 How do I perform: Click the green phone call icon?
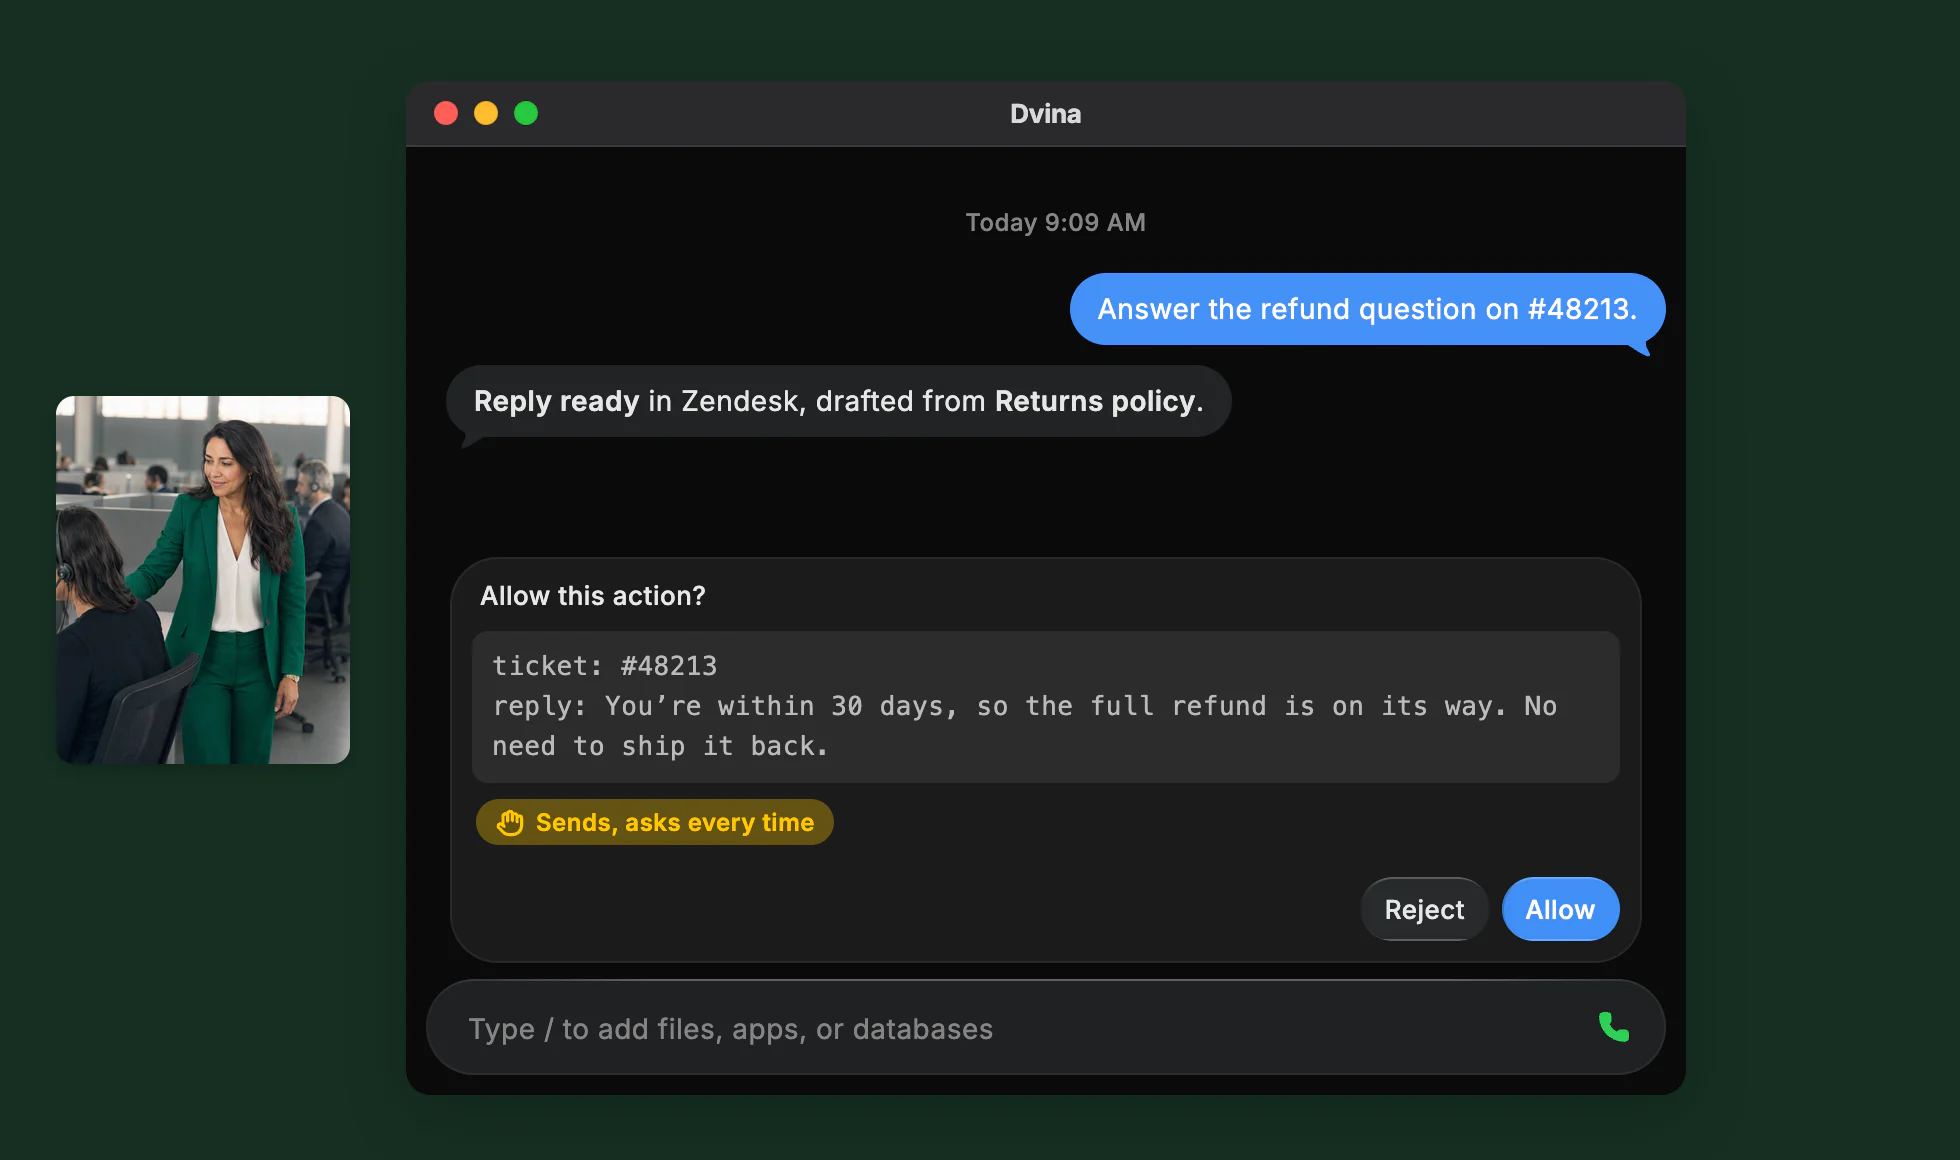[1613, 1027]
